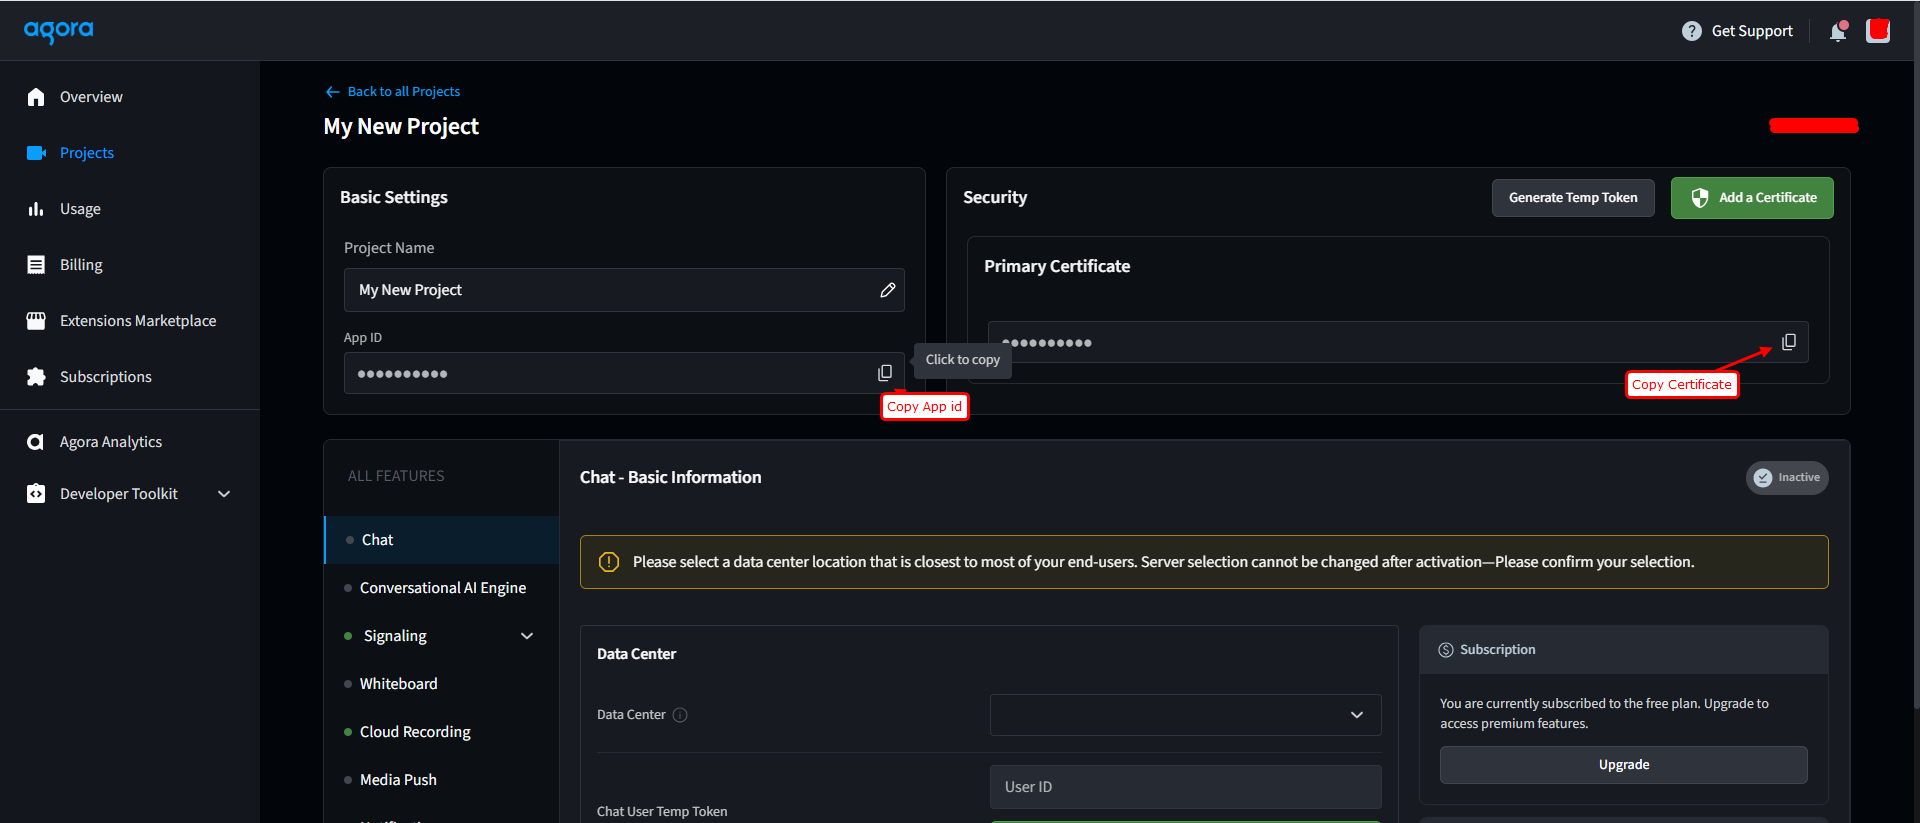Viewport: 1920px width, 823px height.
Task: Open the notifications bell
Action: pos(1838,31)
